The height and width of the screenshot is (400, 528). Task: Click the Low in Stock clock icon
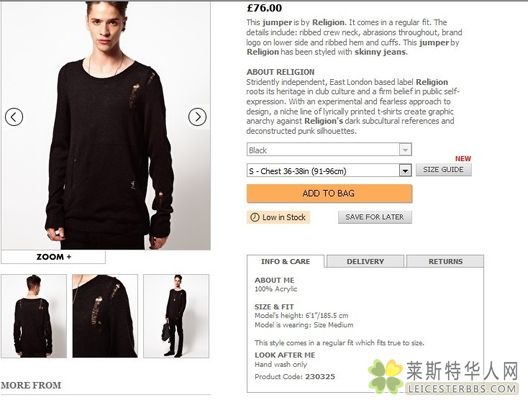[x=255, y=217]
